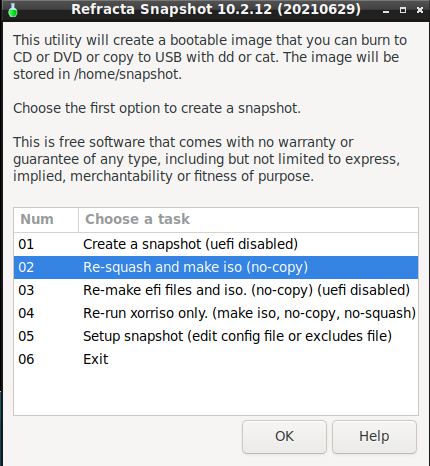Click the Num column header
The width and height of the screenshot is (430, 466).
pos(46,220)
